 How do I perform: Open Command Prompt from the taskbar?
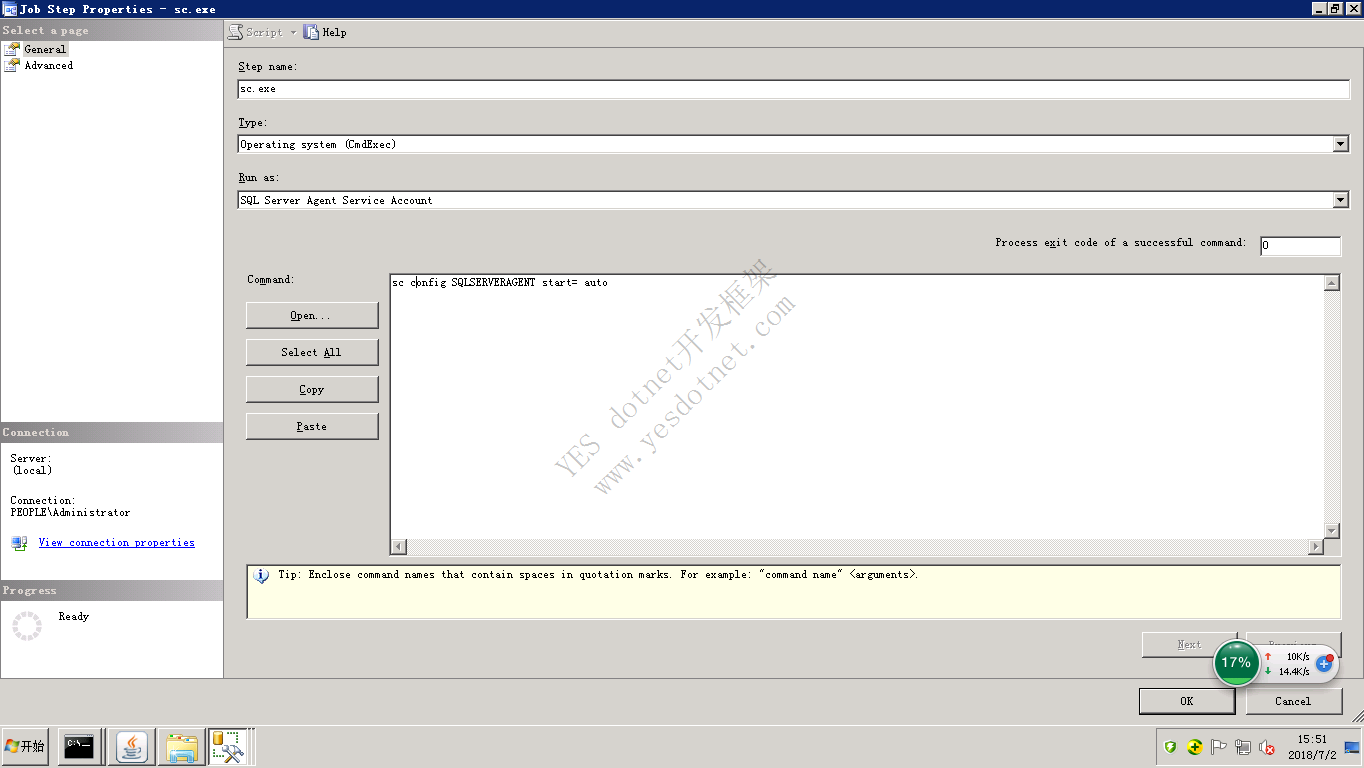[79, 747]
